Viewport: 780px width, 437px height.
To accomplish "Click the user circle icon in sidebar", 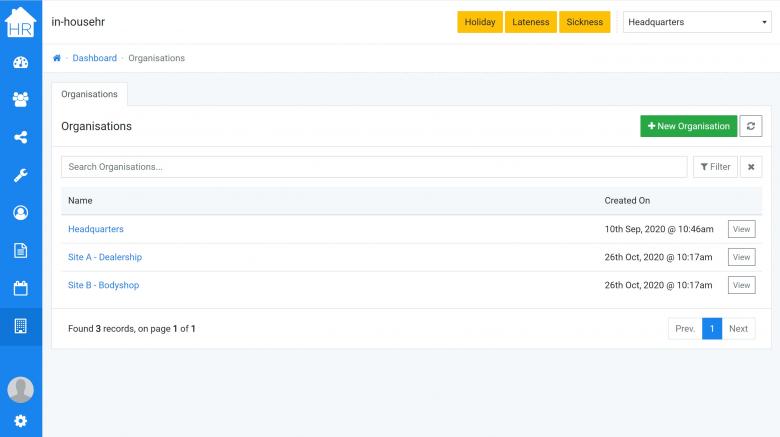I will tap(20, 213).
